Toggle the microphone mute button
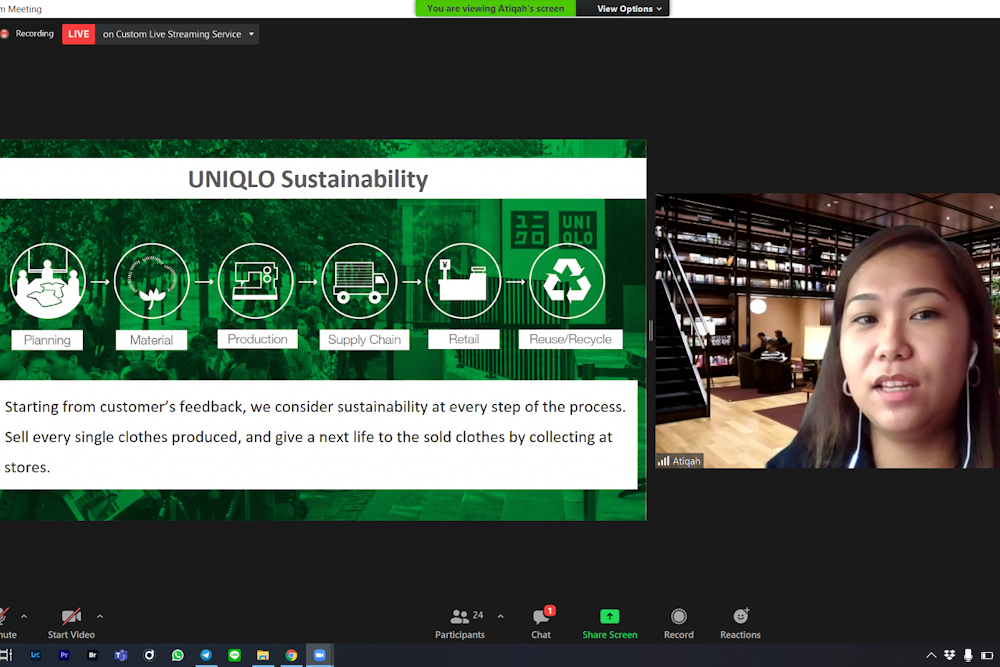The image size is (1000, 667). pyautogui.click(x=5, y=622)
